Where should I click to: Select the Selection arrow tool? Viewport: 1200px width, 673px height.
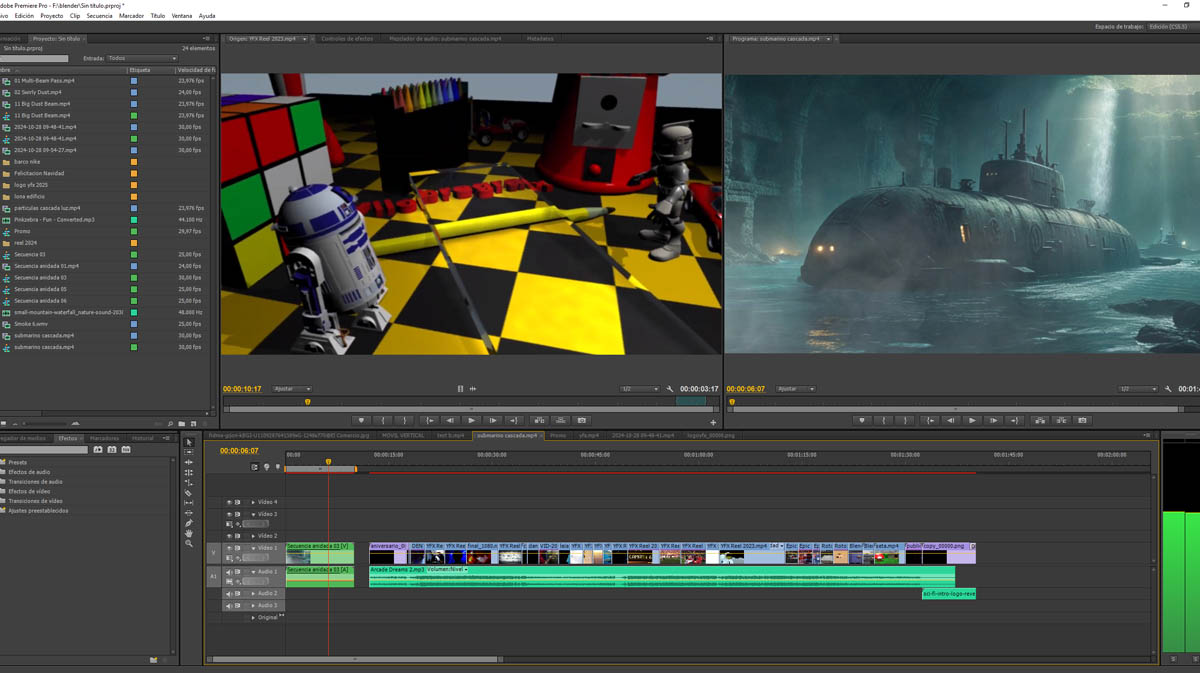[x=188, y=442]
